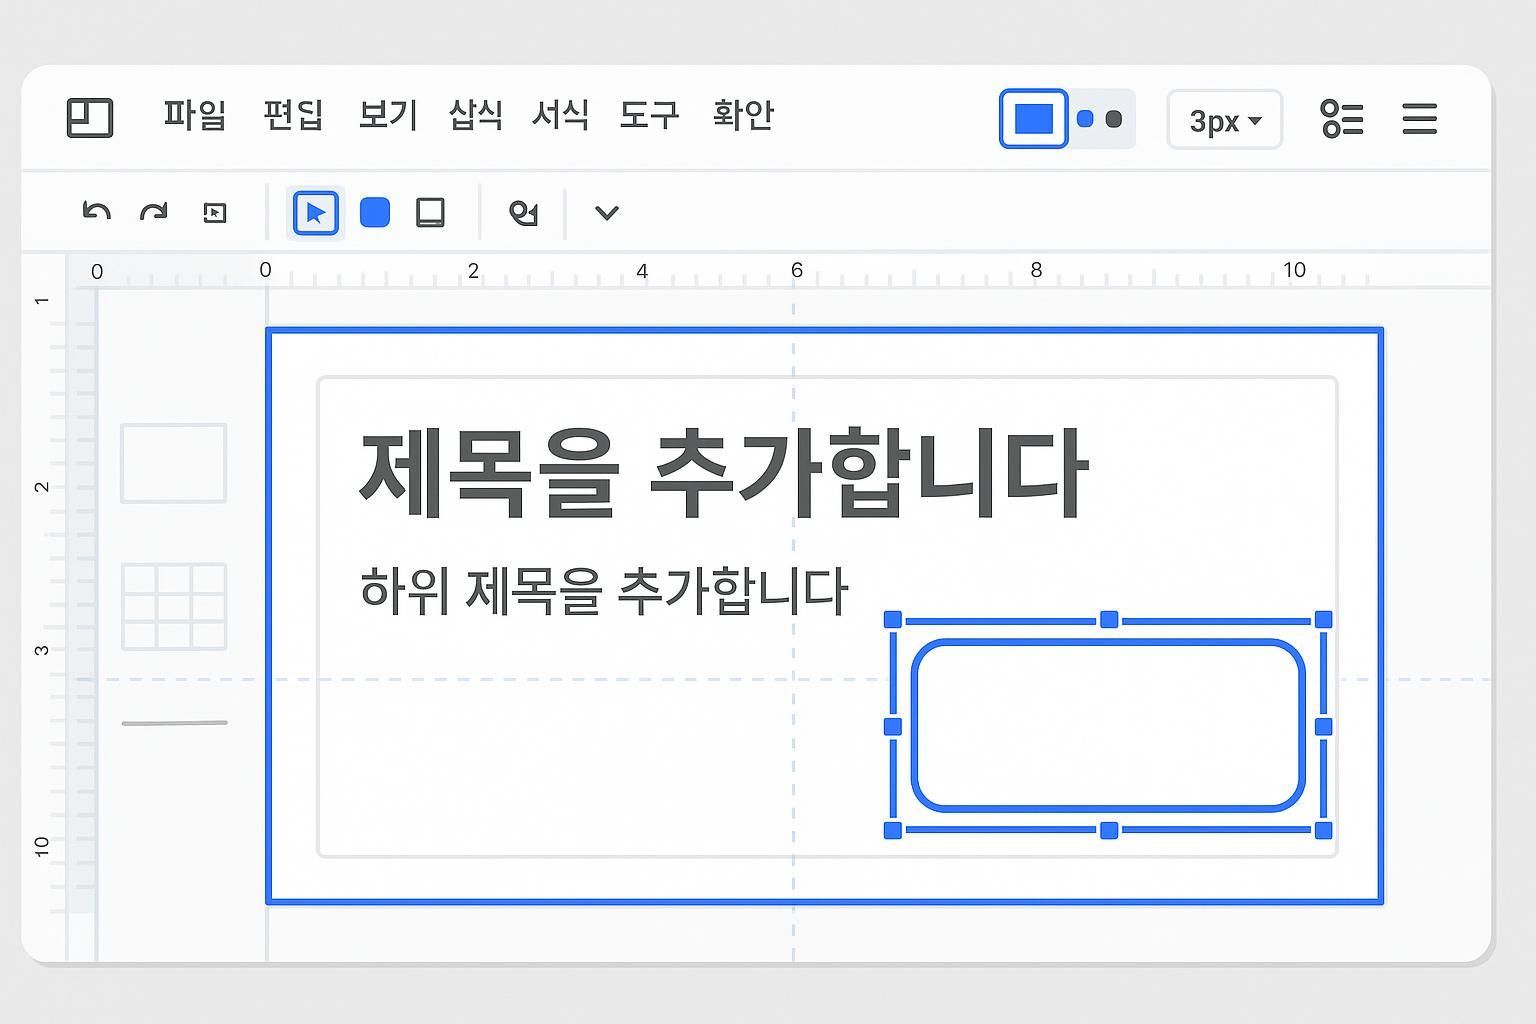
Task: Click the subtitle text 하위 제목을 추가합니다
Action: [x=603, y=590]
